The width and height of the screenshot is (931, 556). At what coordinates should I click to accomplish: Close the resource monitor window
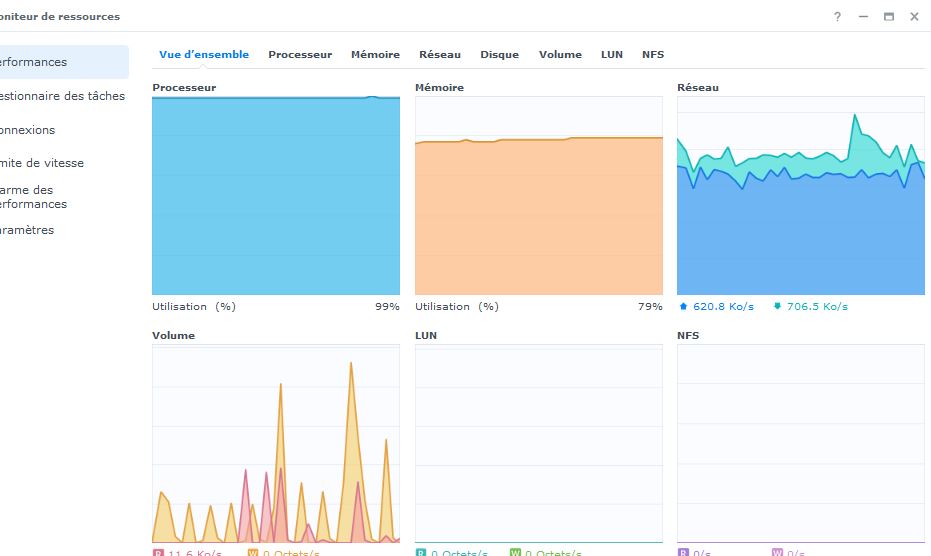(914, 17)
